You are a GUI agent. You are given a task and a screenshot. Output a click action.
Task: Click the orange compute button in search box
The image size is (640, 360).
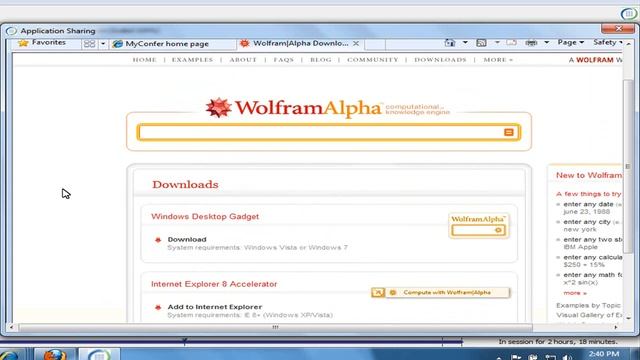509,132
